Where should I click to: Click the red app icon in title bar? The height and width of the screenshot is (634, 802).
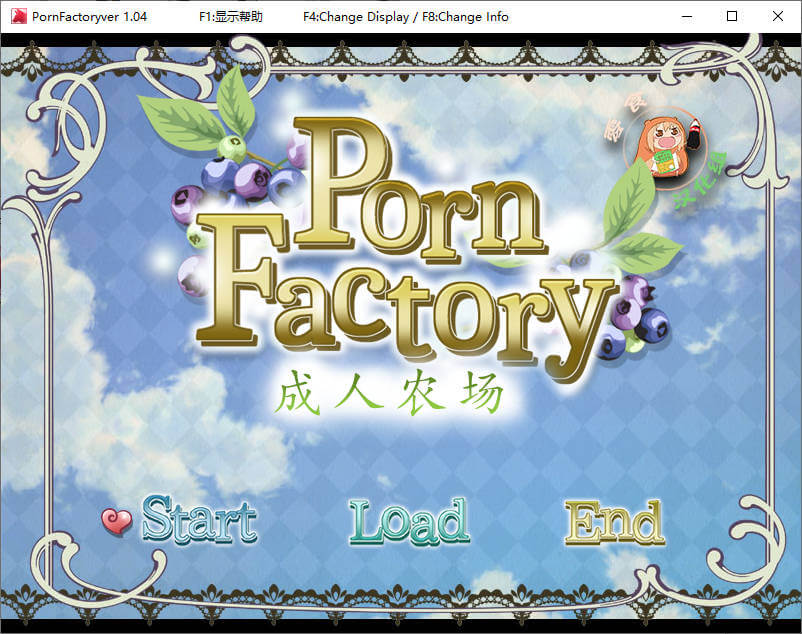point(15,16)
